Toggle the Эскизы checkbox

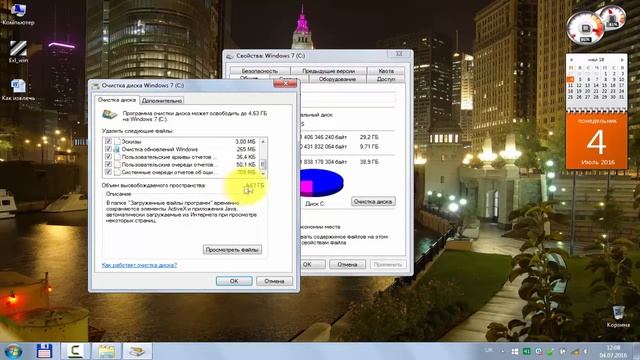coord(108,141)
